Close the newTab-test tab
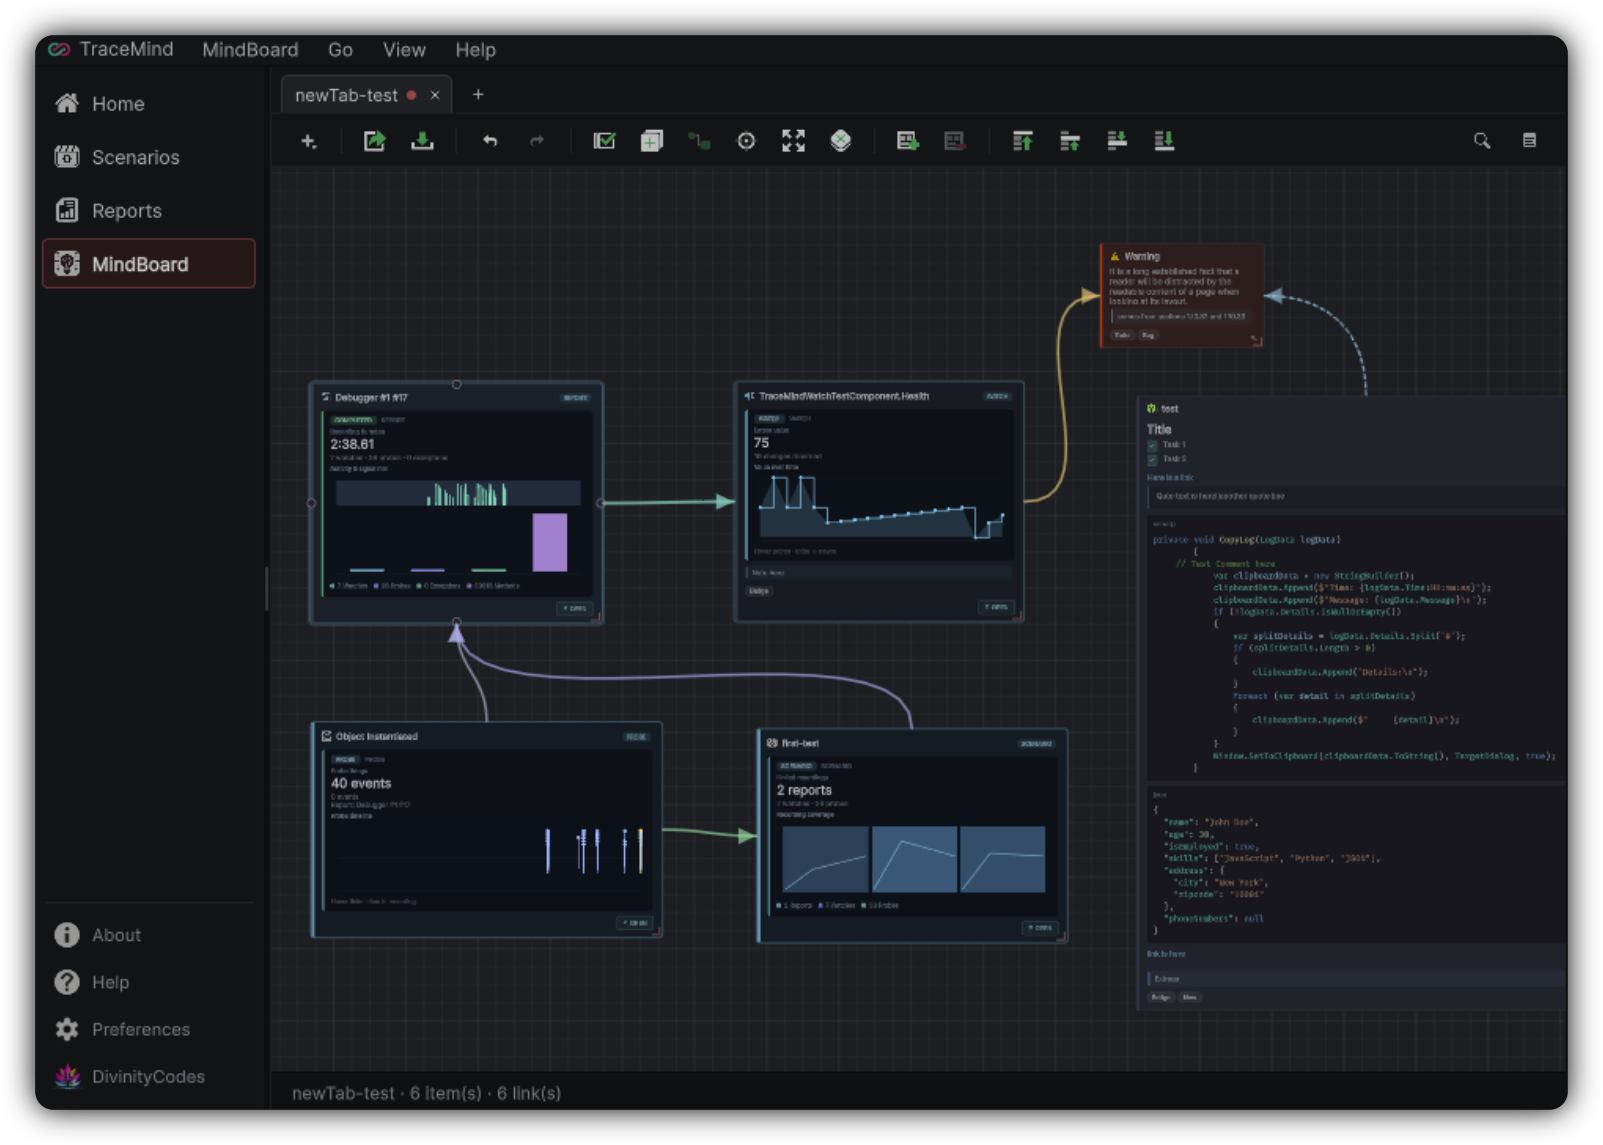 [435, 95]
